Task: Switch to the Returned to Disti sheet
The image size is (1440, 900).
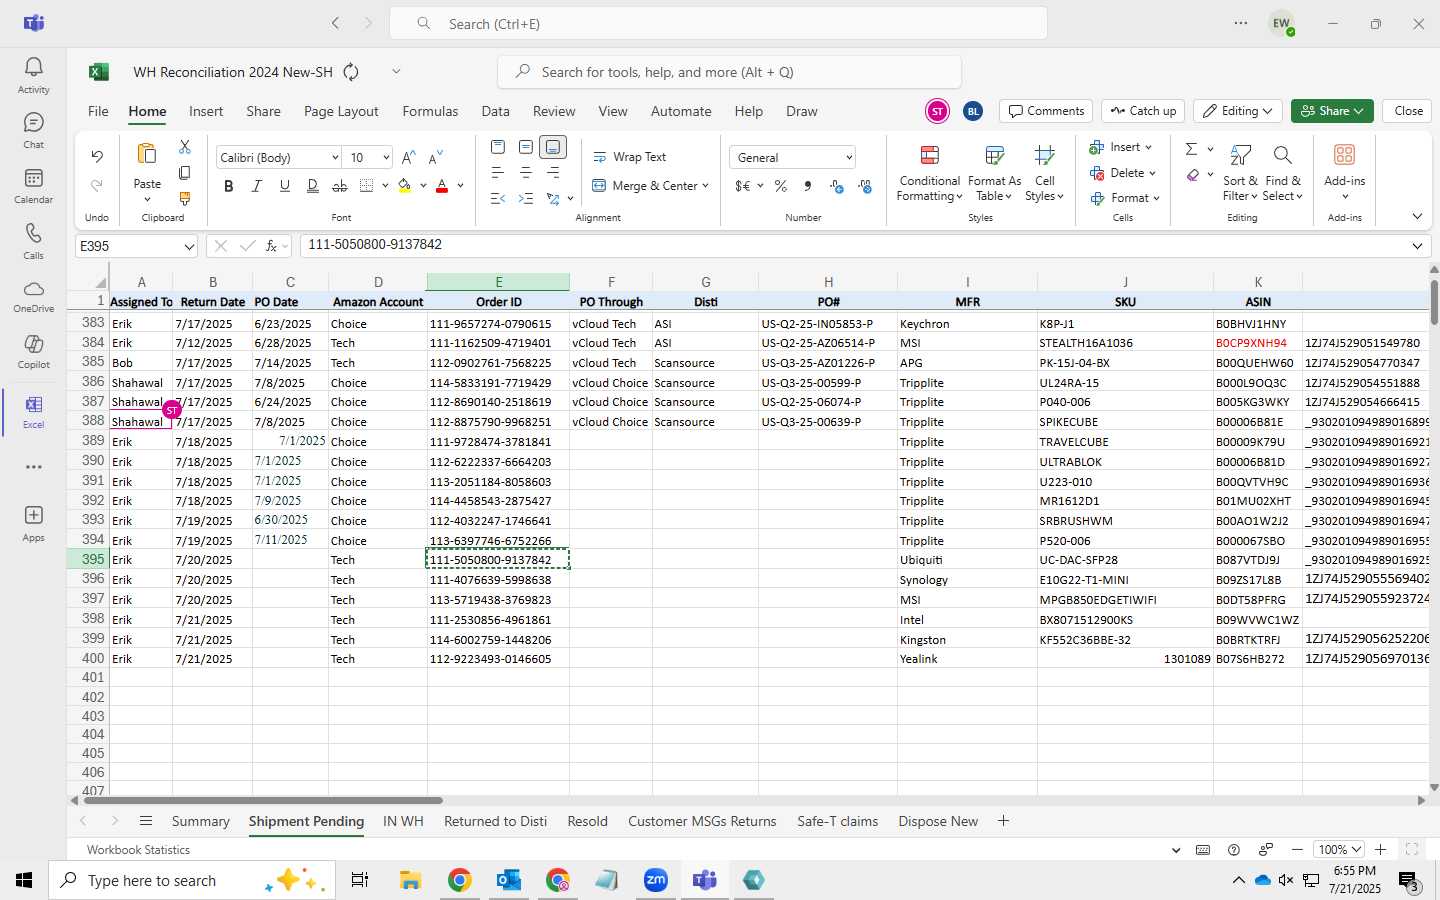Action: (495, 821)
